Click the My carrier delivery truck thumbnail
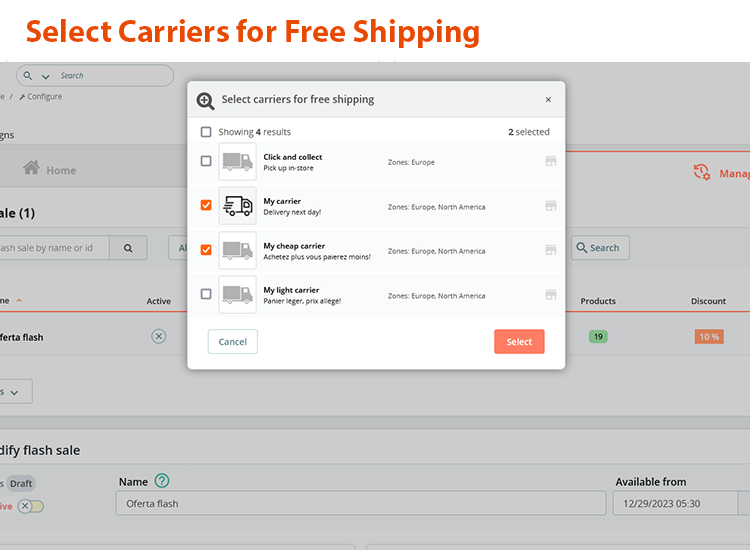The image size is (750, 550). tap(237, 206)
